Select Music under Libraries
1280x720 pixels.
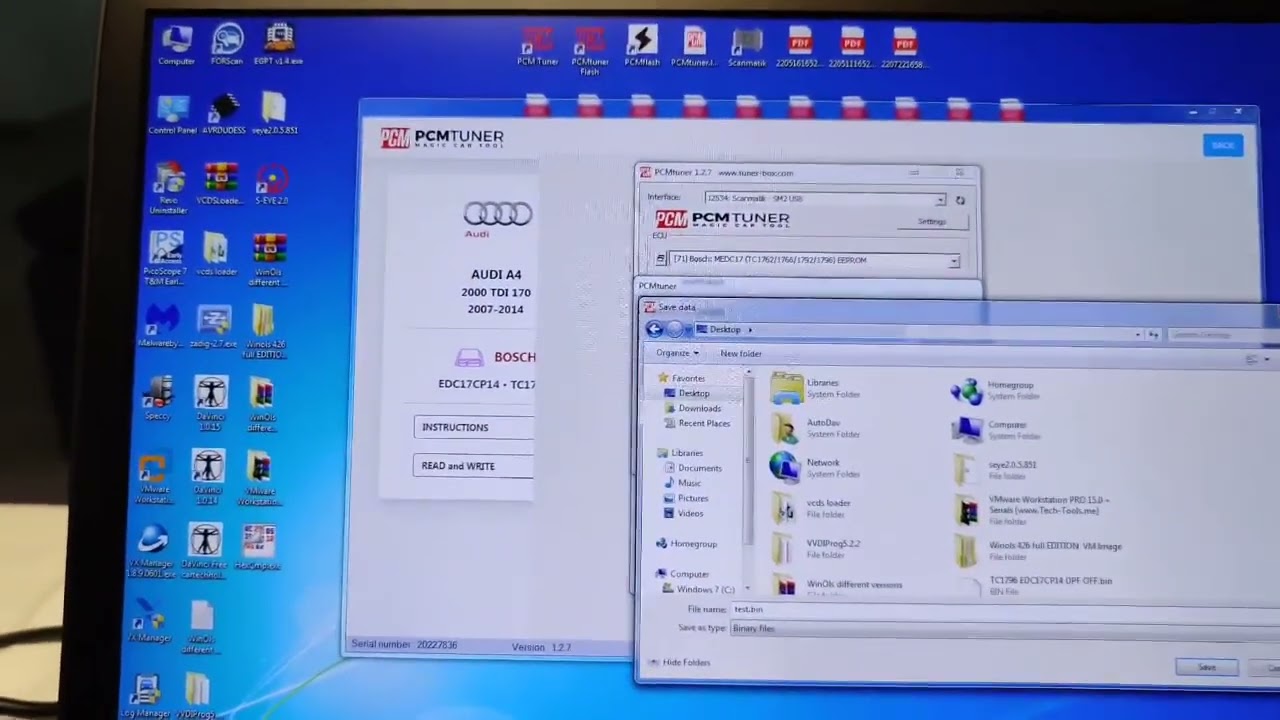pyautogui.click(x=681, y=483)
